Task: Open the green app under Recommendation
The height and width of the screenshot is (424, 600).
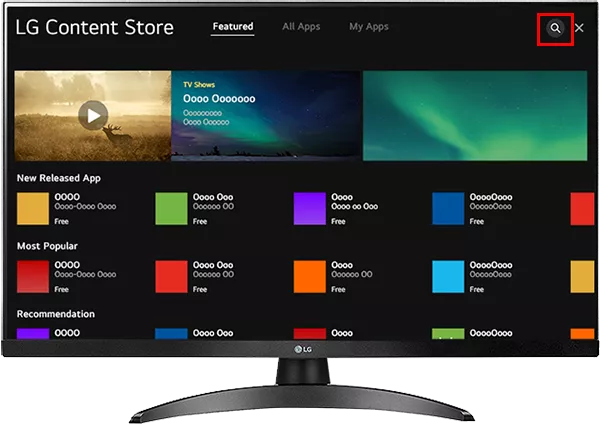Action: coord(448,333)
